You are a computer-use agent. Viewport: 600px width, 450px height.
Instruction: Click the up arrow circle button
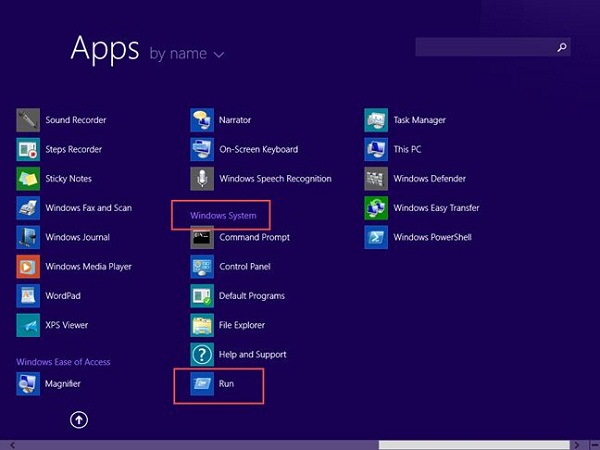(79, 420)
